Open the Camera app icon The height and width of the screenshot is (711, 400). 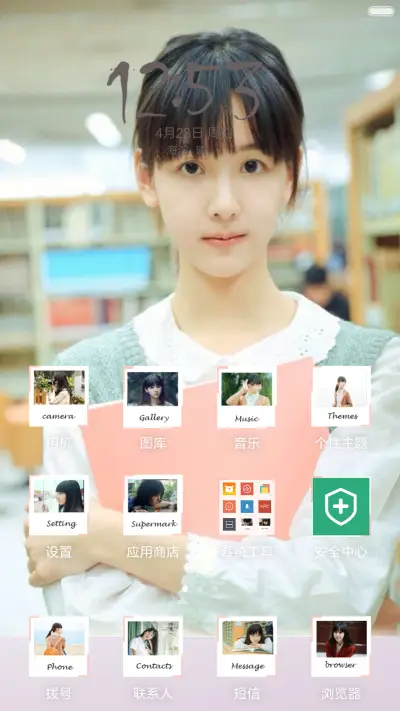[x=59, y=396]
